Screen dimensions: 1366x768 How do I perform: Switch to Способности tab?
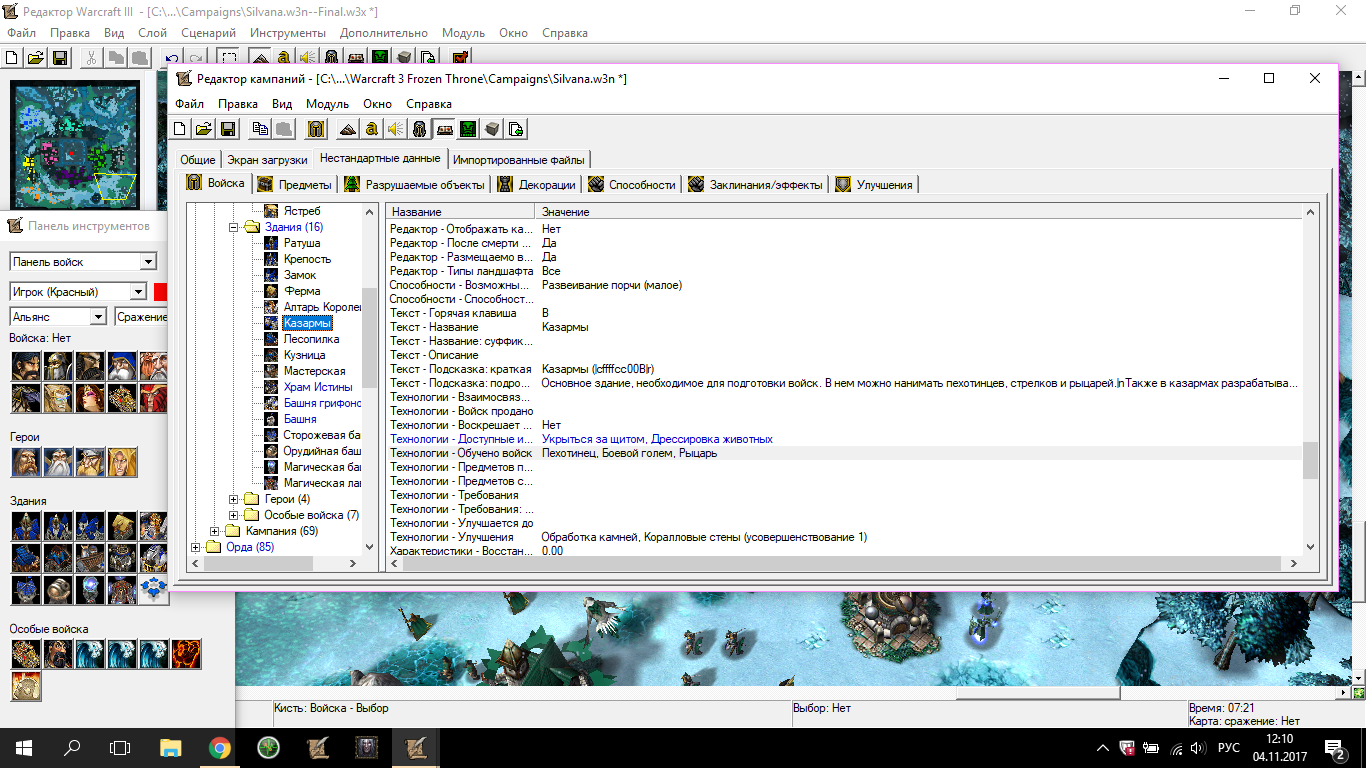[x=631, y=184]
